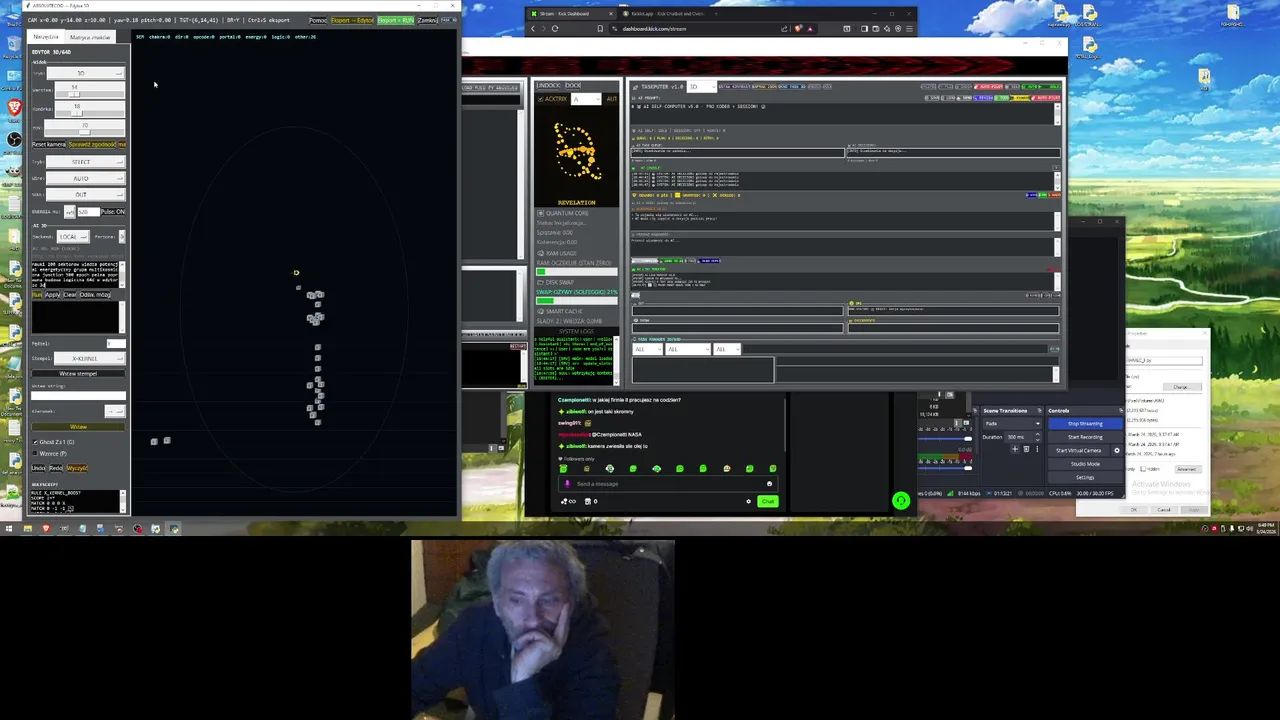Open Stempel X-KERNEL dropdown
The height and width of the screenshot is (720, 1280).
tap(90, 358)
